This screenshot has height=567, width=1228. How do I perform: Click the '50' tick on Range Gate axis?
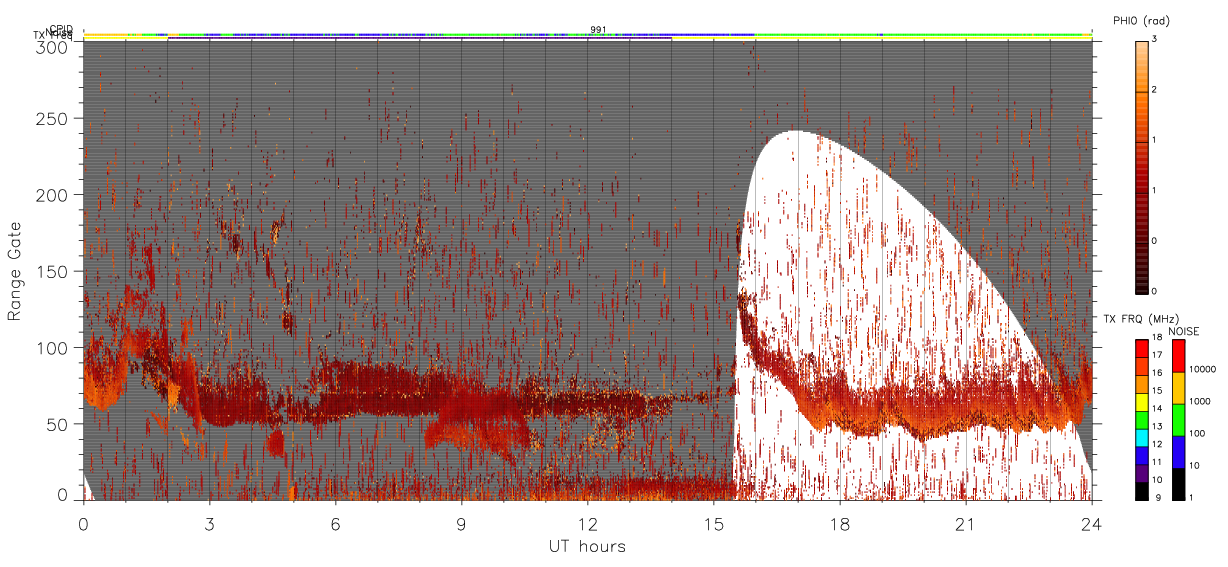pos(57,424)
